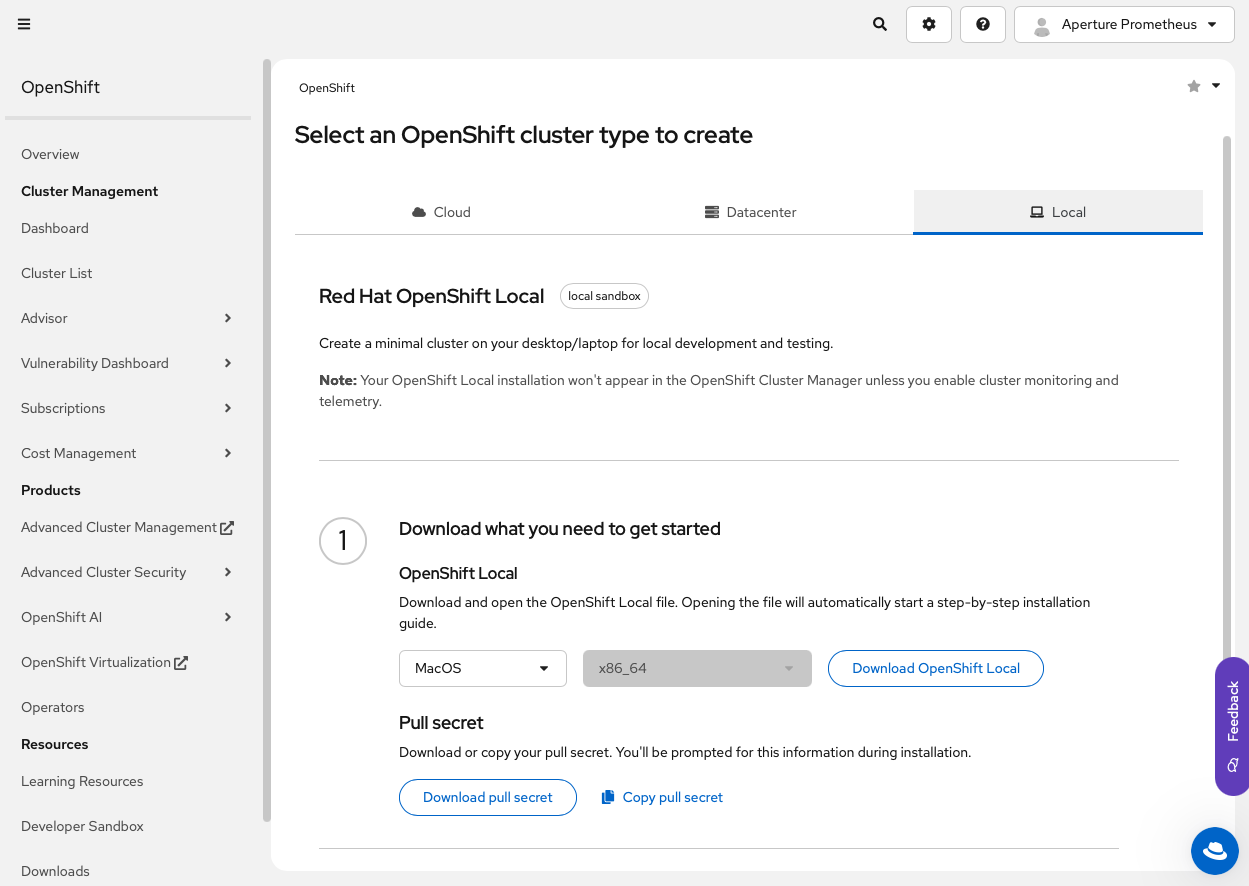
Task: Open the MacOS operating system dropdown
Action: pos(482,668)
